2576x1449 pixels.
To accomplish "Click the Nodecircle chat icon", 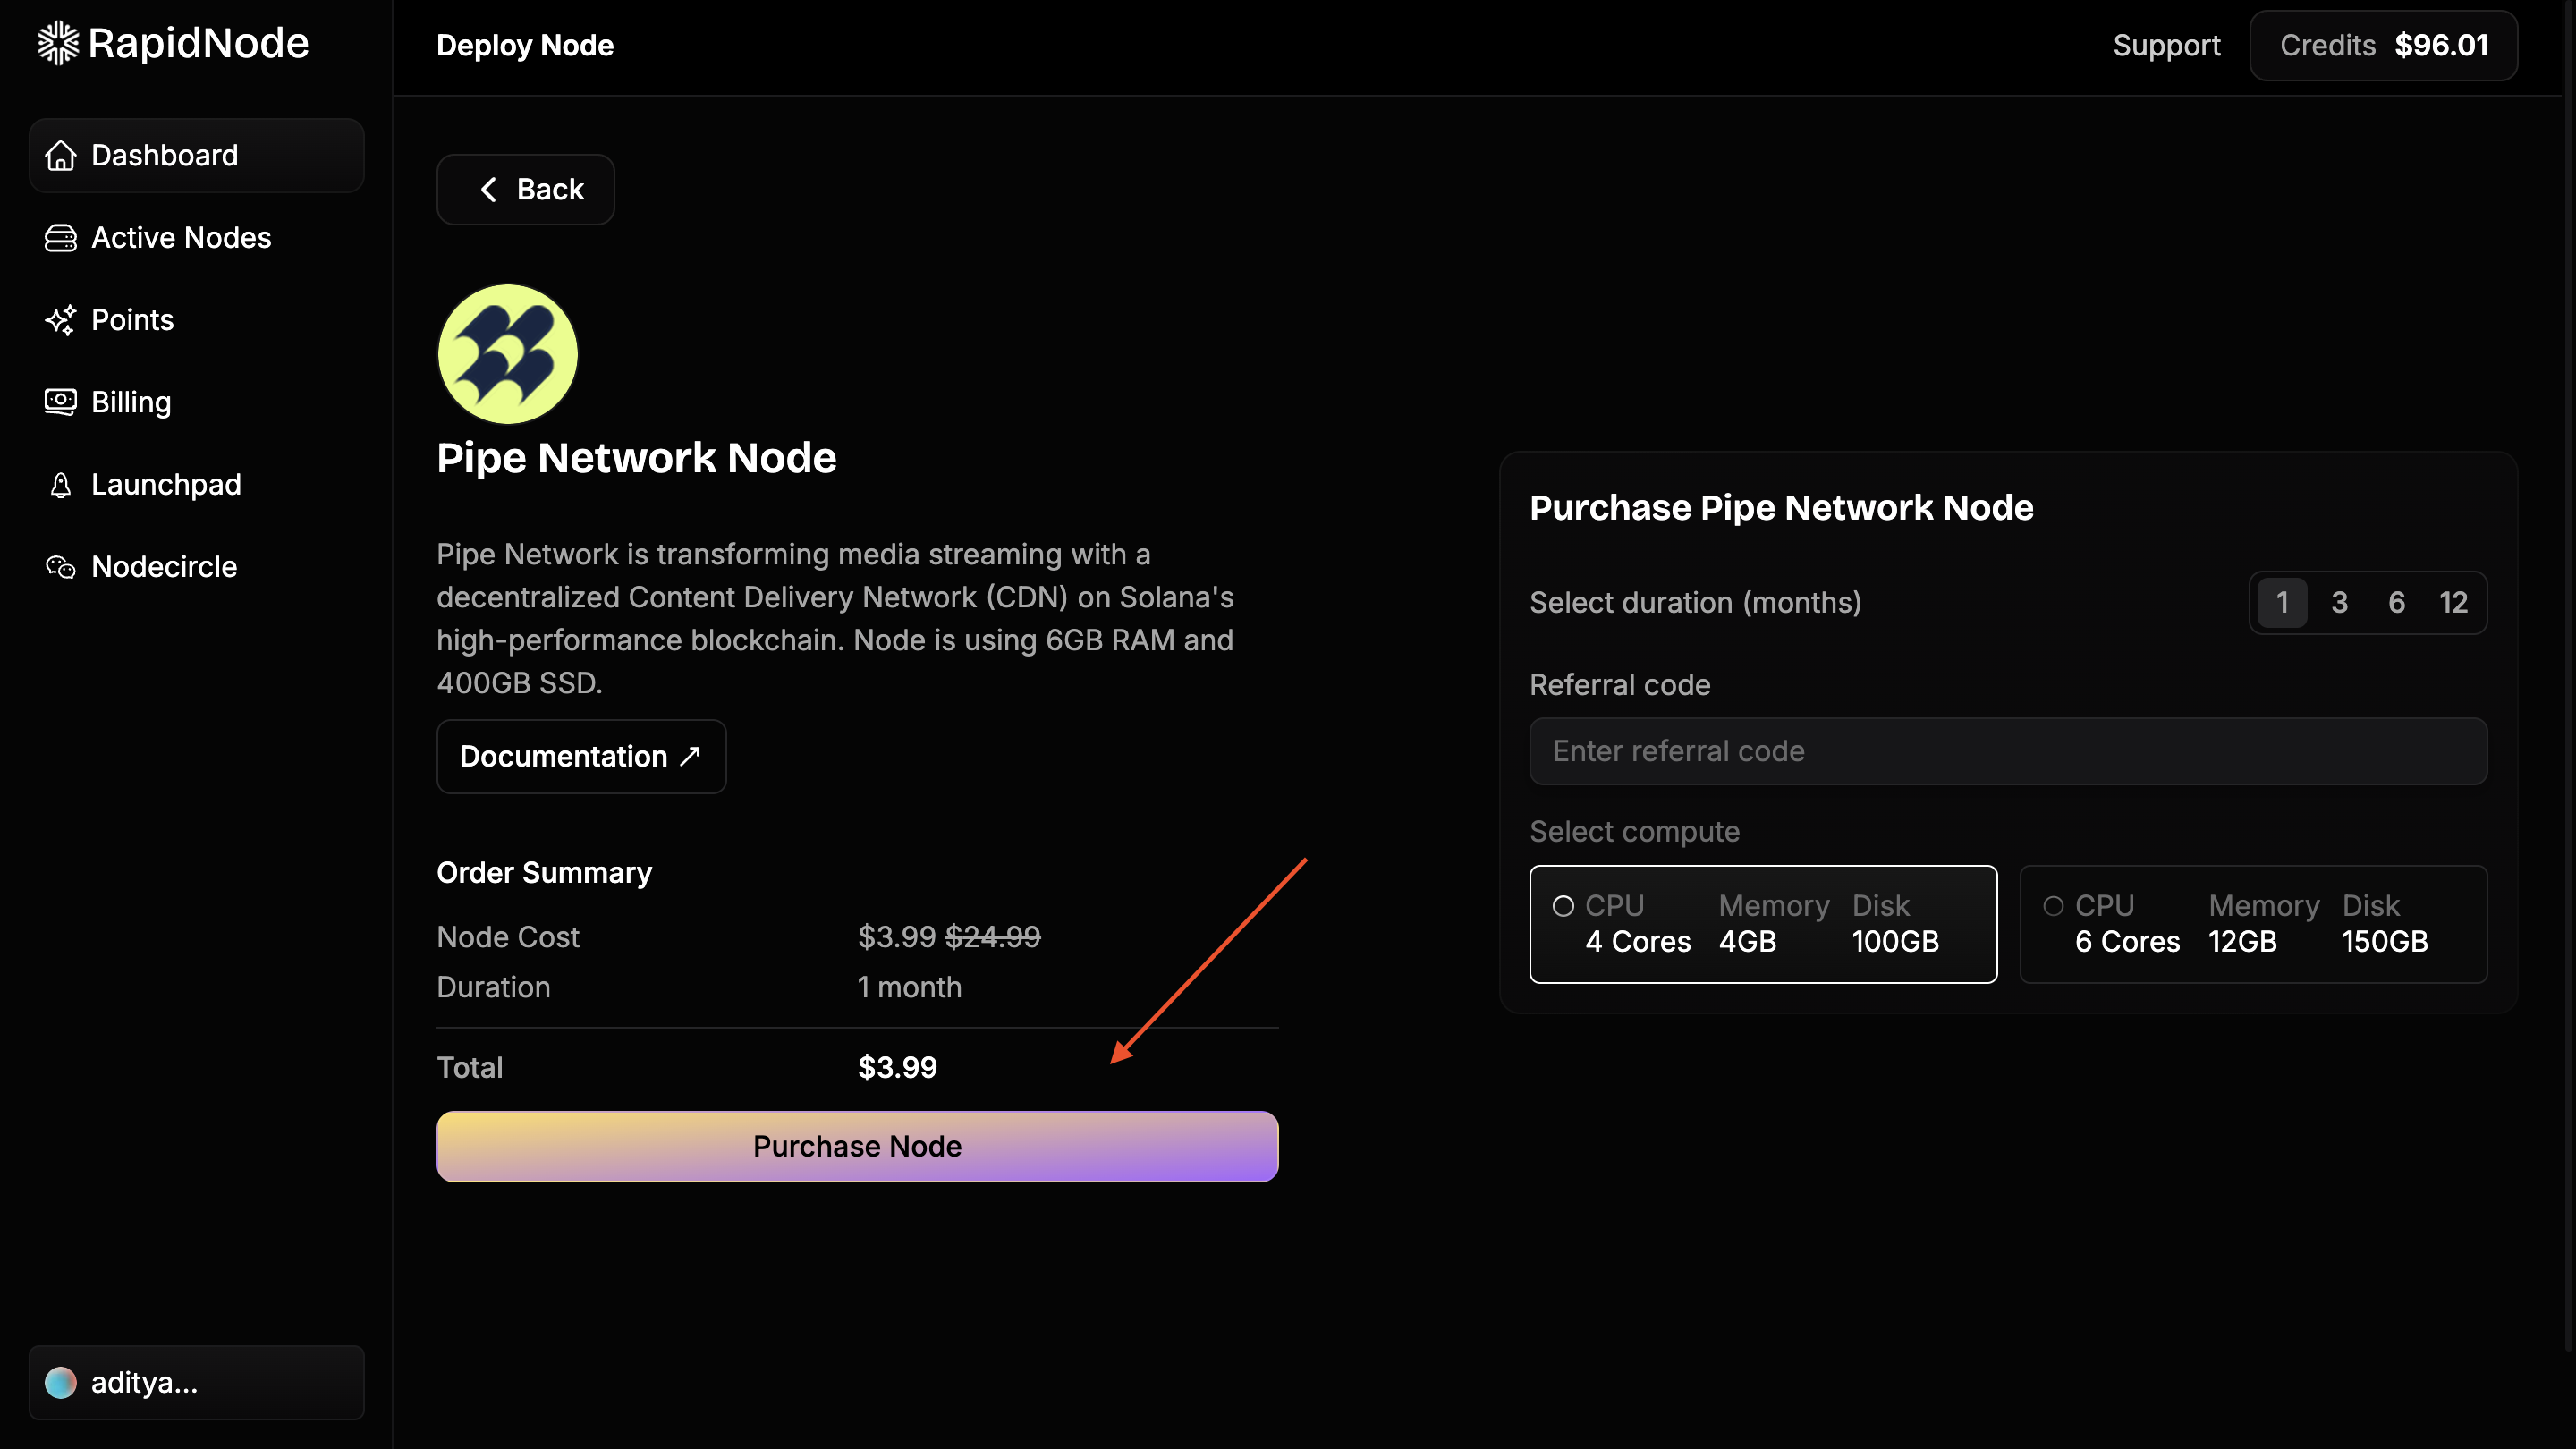I will click(61, 567).
